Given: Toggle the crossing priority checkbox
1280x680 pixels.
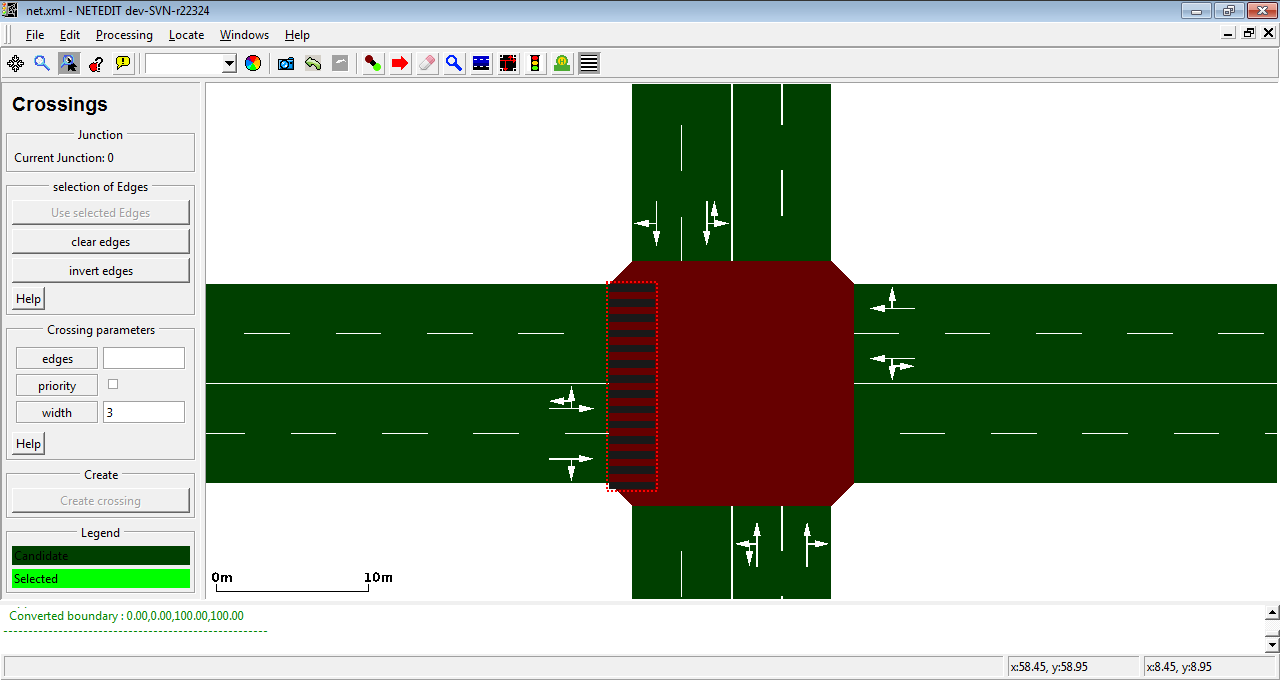Looking at the screenshot, I should coord(113,384).
